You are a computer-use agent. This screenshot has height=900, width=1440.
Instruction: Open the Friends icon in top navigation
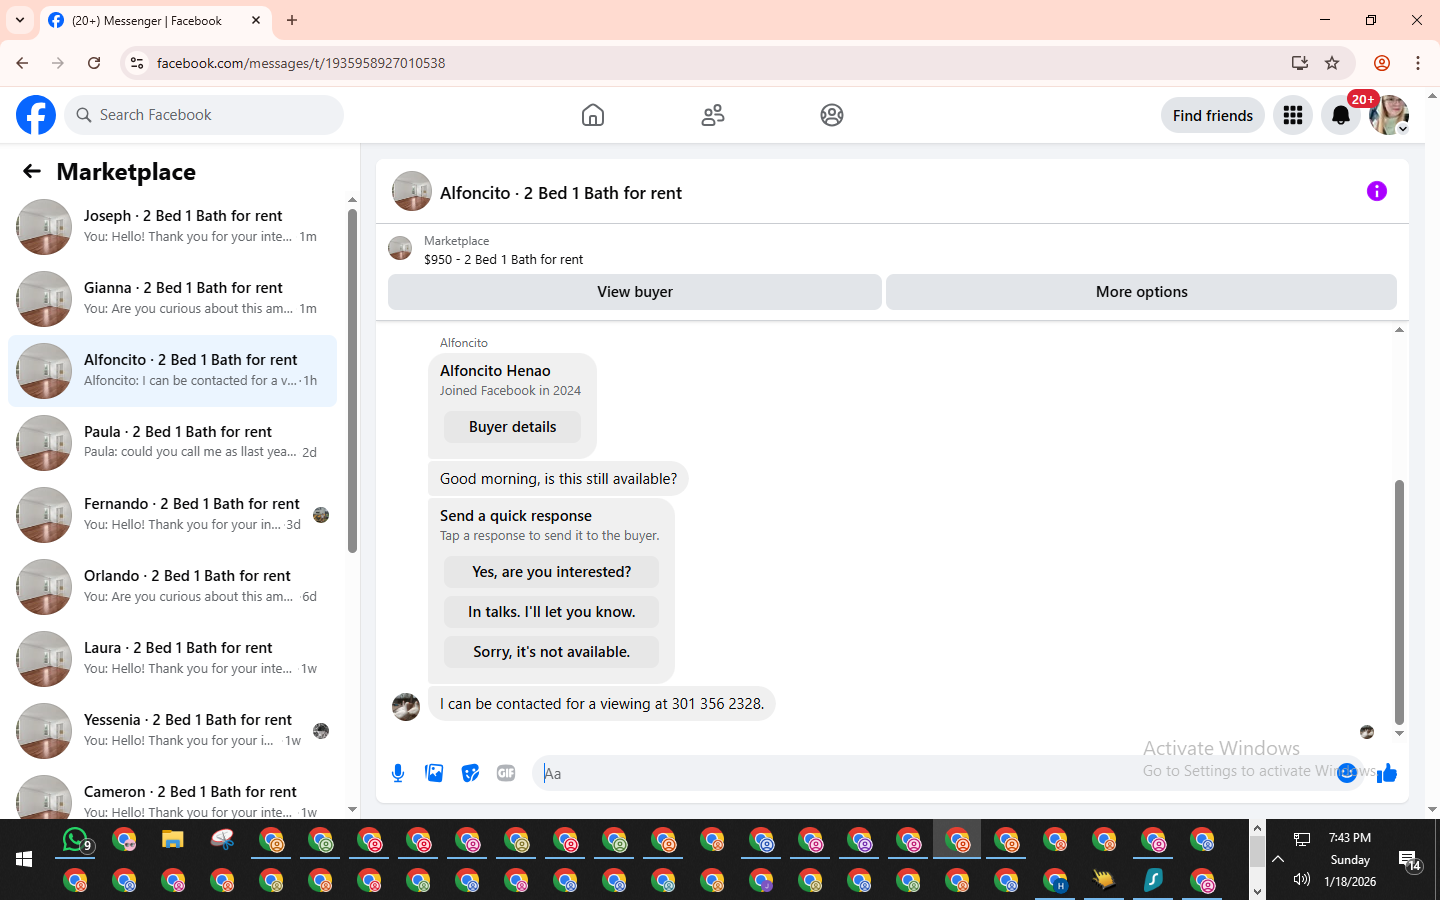pyautogui.click(x=713, y=115)
